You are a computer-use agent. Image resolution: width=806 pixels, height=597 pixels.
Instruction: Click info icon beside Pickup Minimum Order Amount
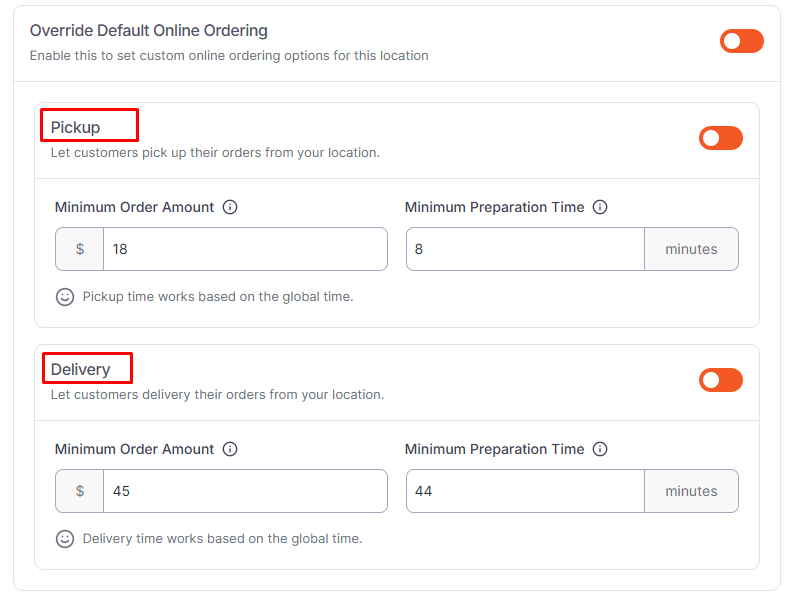coord(230,208)
